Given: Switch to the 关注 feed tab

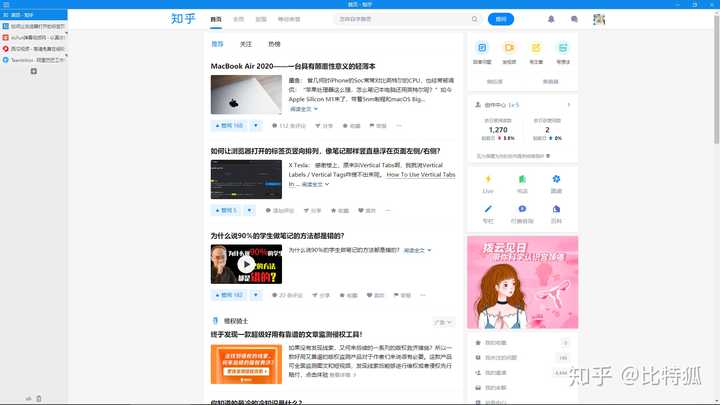Looking at the screenshot, I should click(246, 44).
